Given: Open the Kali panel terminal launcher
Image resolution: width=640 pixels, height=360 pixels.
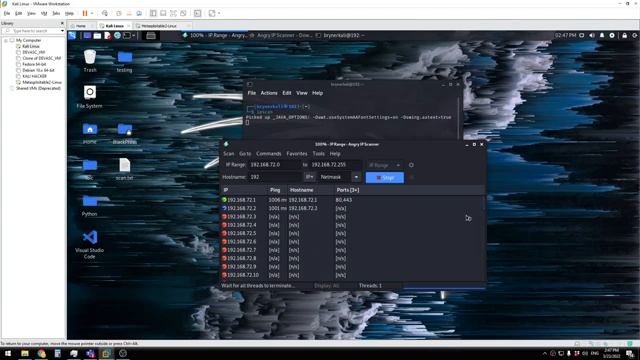Looking at the screenshot, I should pos(127,36).
